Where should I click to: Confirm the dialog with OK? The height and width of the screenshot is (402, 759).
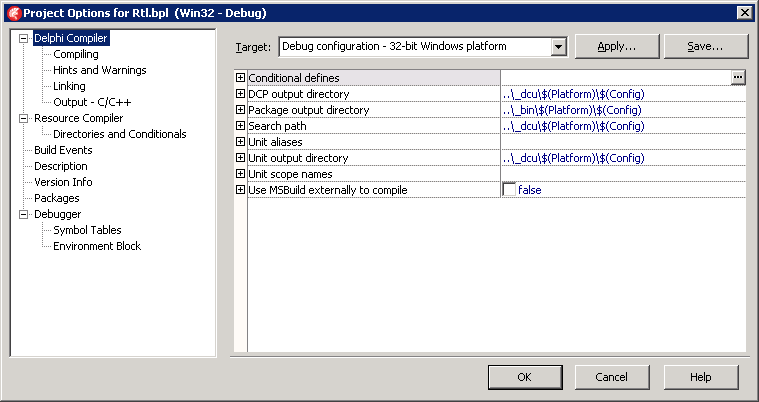click(525, 377)
